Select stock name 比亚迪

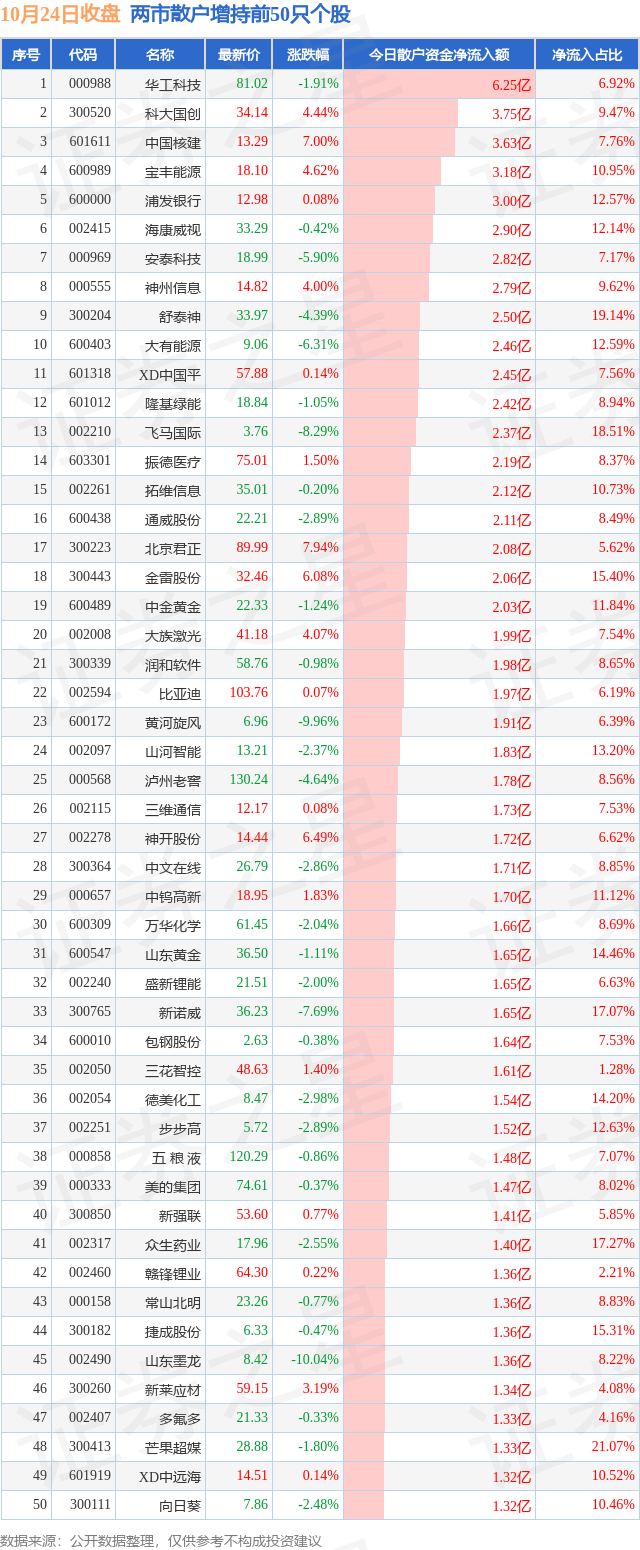pyautogui.click(x=180, y=693)
